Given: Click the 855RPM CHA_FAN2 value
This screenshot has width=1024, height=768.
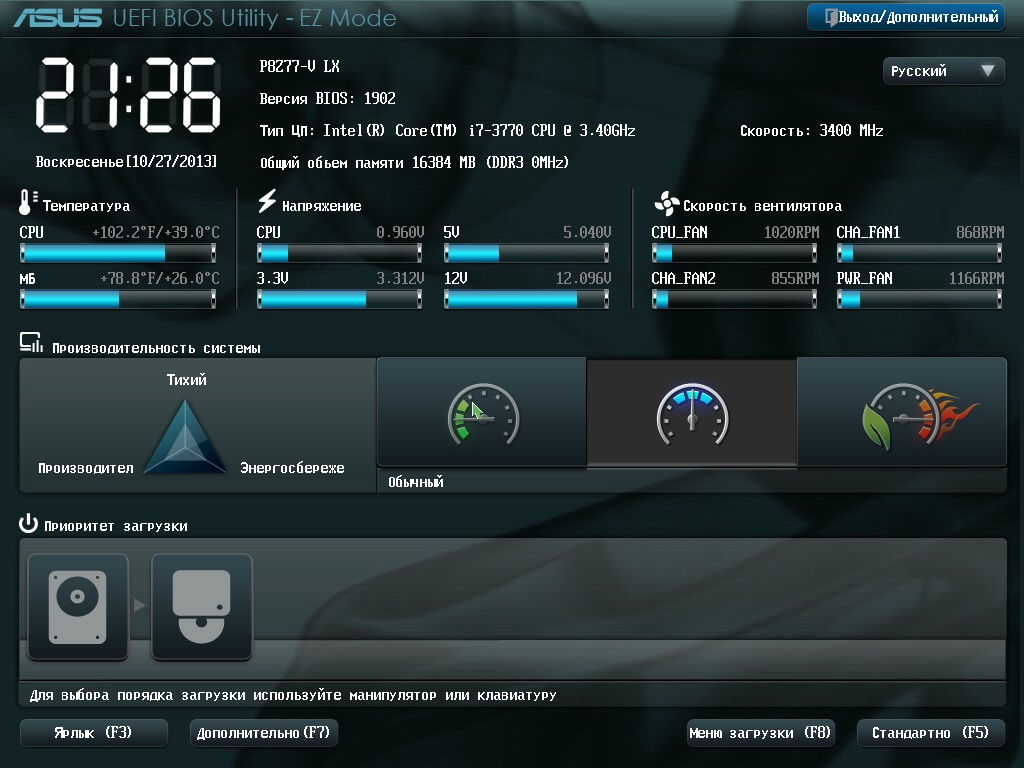Looking at the screenshot, I should coord(795,279).
